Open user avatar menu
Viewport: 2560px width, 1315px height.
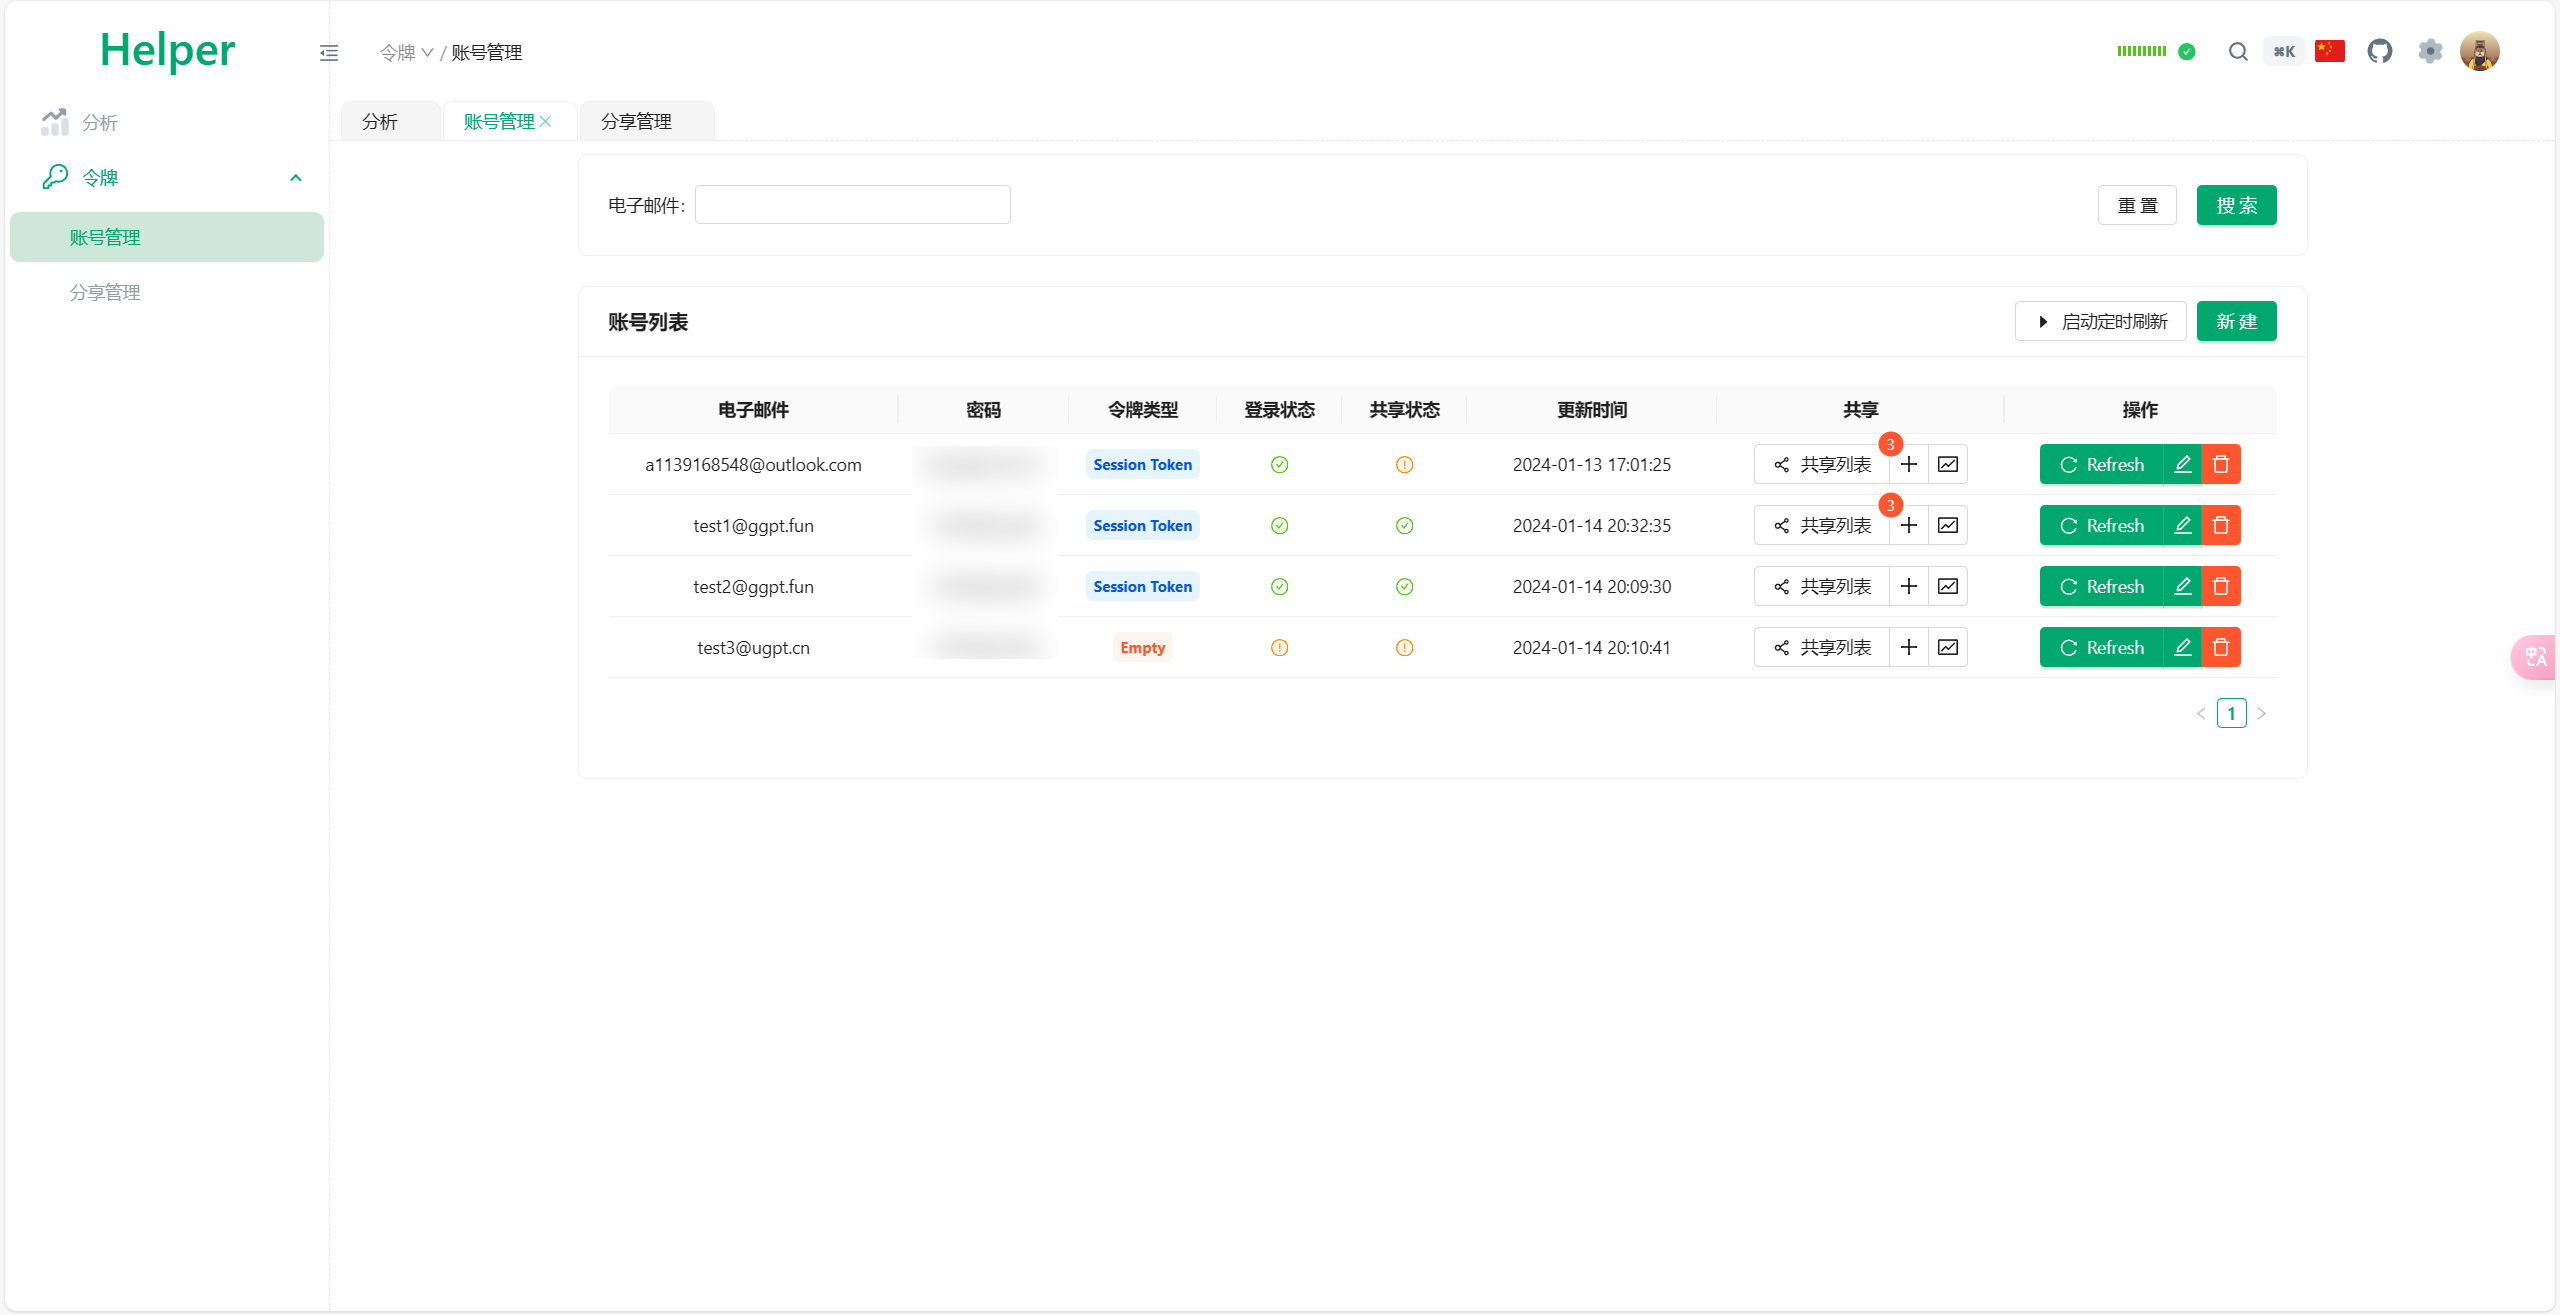tap(2479, 51)
